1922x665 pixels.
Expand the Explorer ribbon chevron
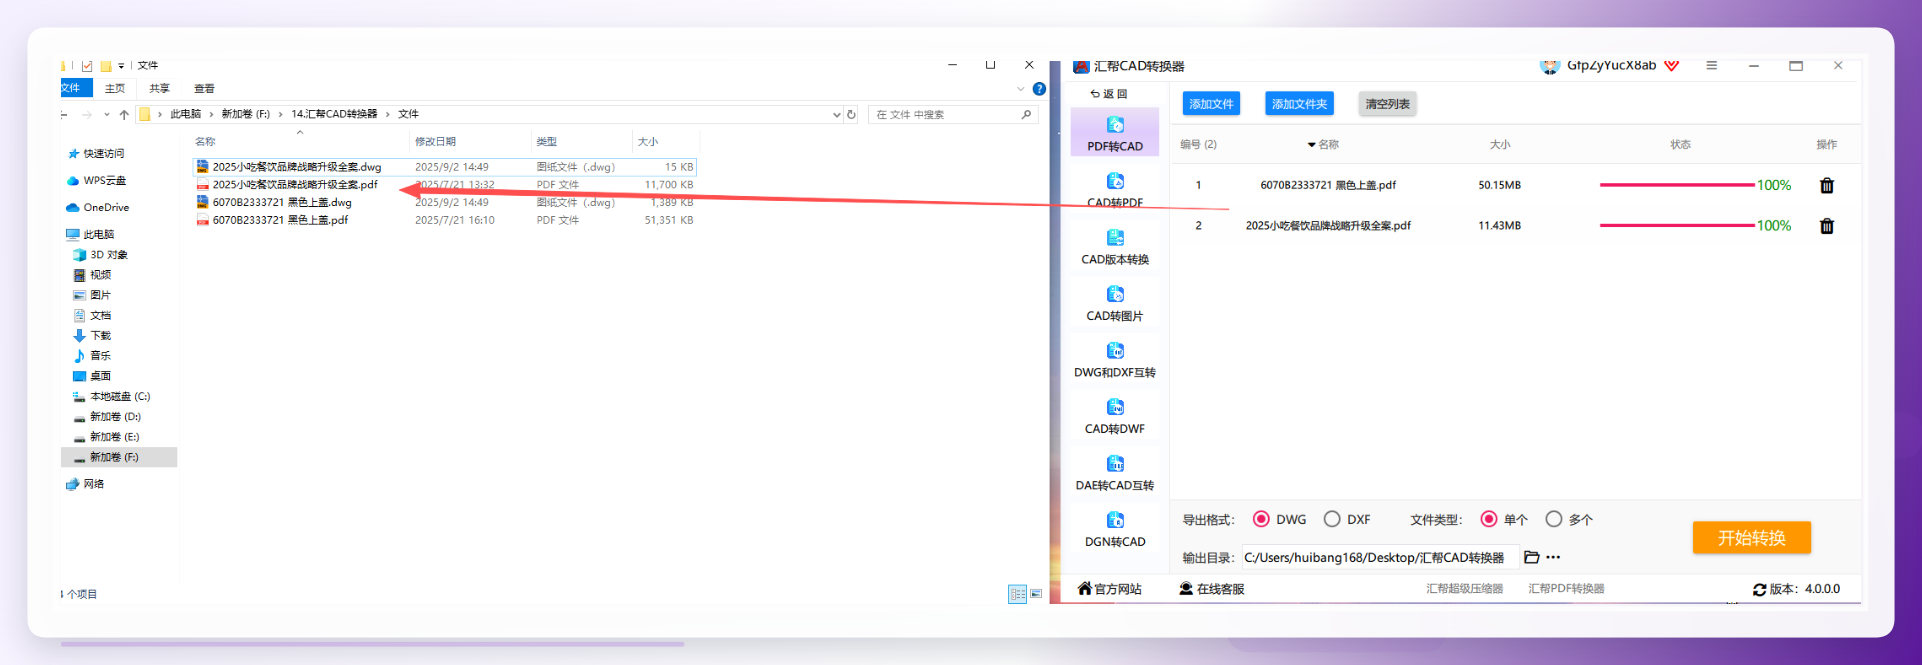[x=1021, y=89]
